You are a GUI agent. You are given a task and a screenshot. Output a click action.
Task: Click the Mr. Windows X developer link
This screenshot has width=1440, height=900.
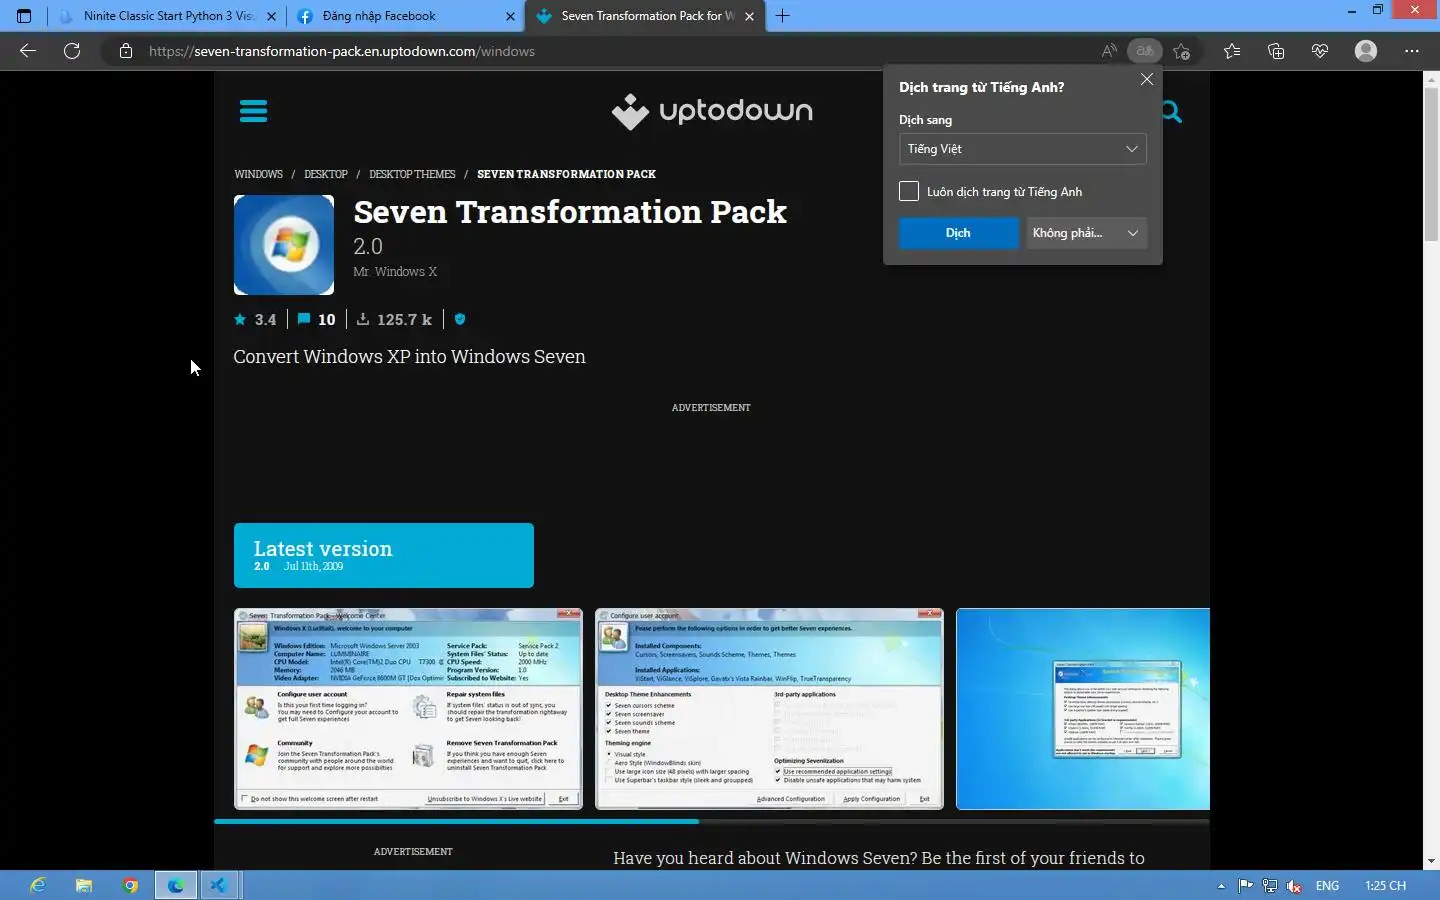pos(395,272)
